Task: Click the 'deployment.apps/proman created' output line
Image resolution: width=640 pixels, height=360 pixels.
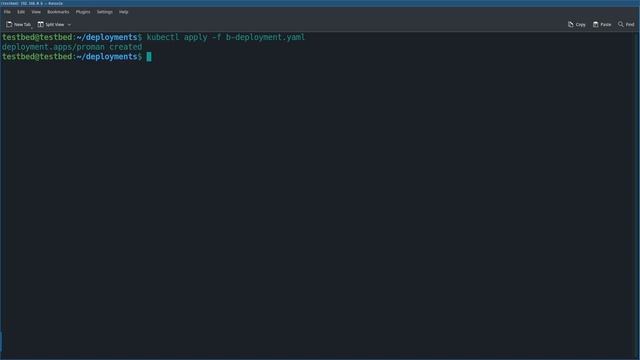Action: [72, 47]
